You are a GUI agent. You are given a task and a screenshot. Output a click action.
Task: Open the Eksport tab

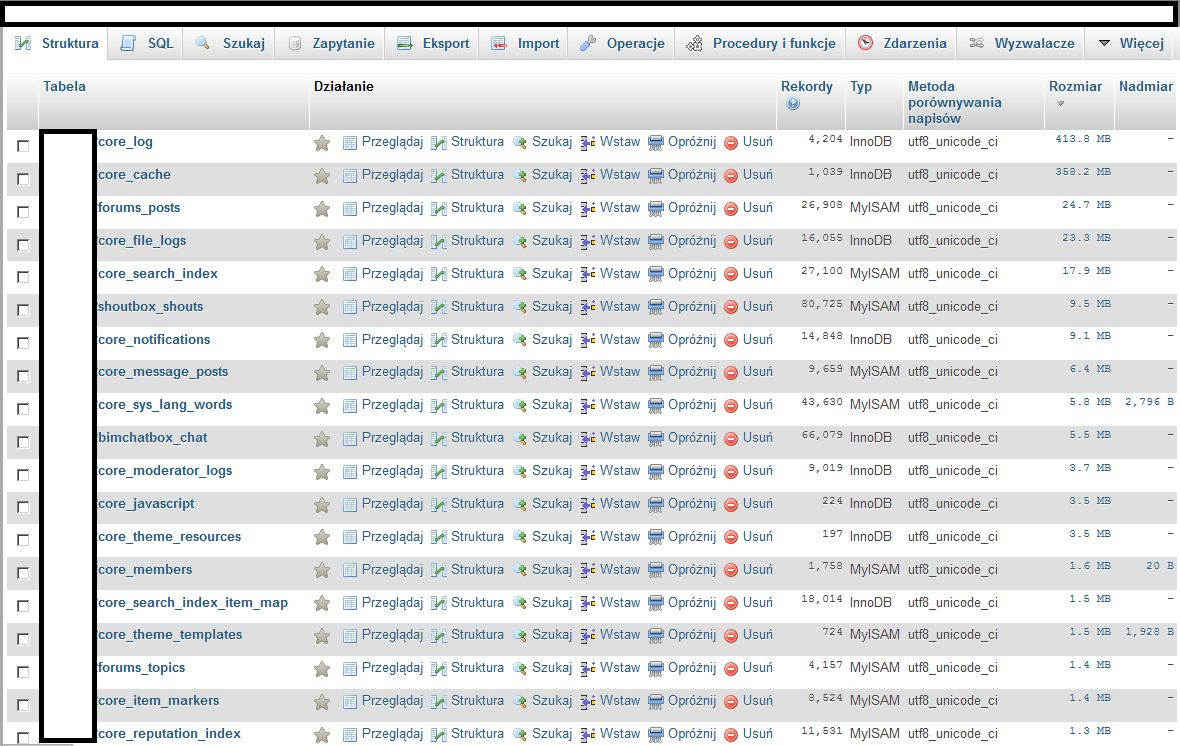point(433,44)
